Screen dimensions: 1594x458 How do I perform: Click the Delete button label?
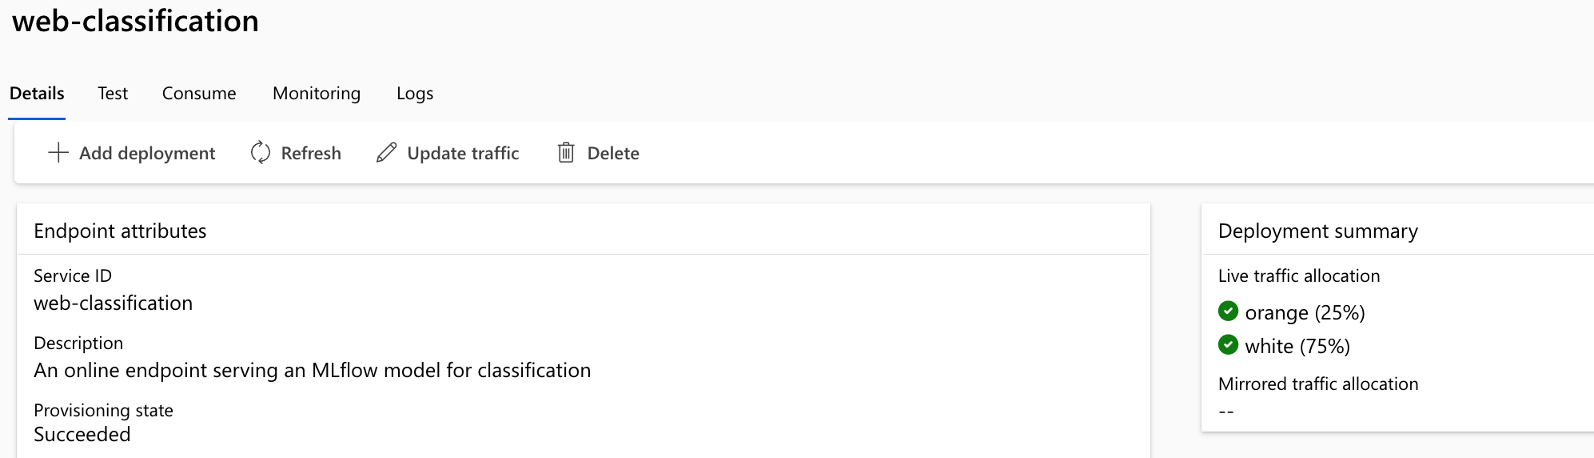(x=613, y=153)
